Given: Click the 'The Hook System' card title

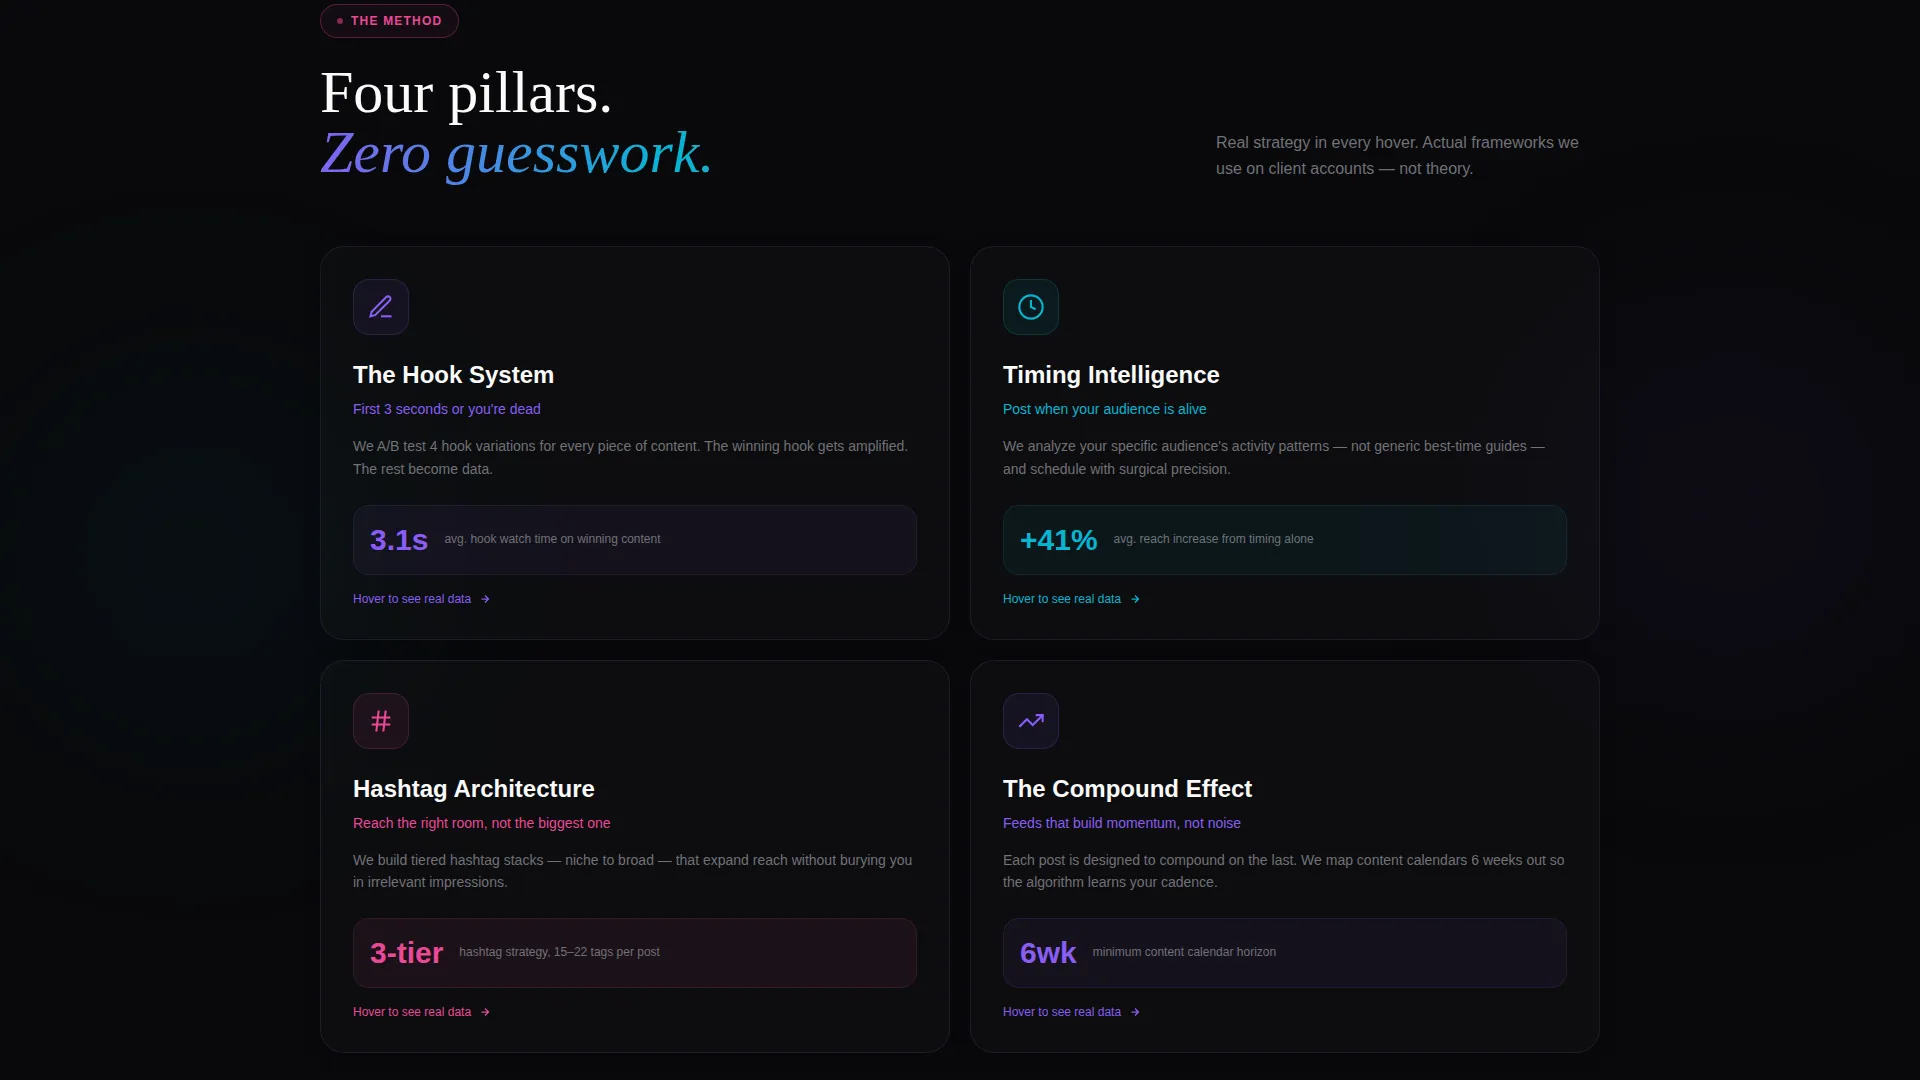Looking at the screenshot, I should 453,375.
